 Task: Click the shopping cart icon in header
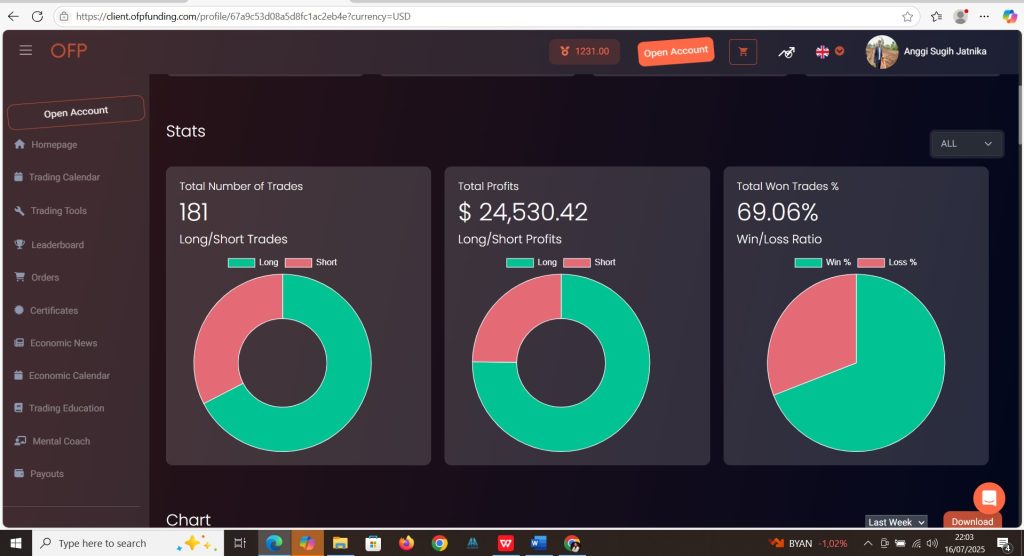(743, 51)
